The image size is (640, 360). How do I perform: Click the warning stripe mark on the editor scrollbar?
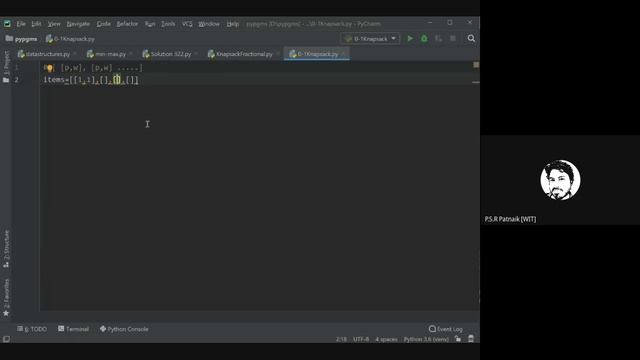476,82
